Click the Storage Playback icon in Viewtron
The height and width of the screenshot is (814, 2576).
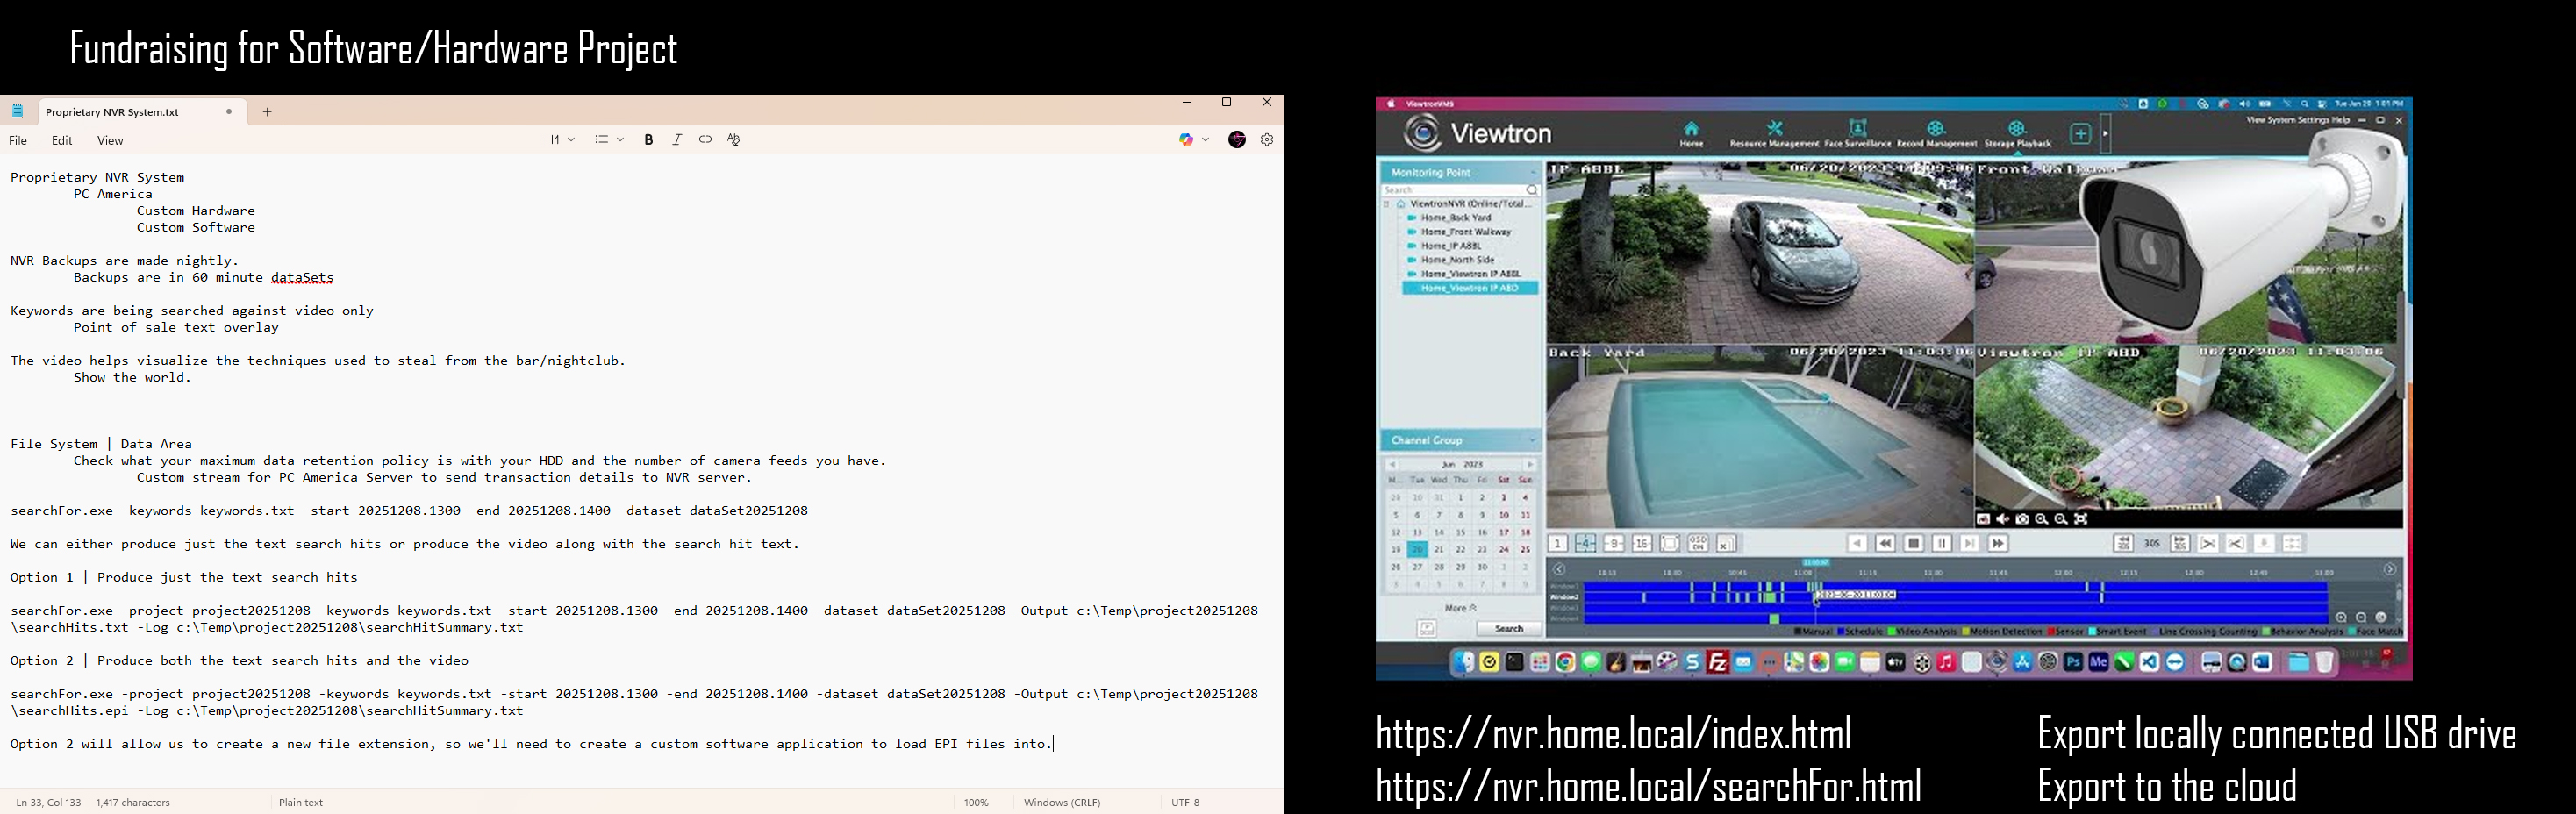[2017, 133]
